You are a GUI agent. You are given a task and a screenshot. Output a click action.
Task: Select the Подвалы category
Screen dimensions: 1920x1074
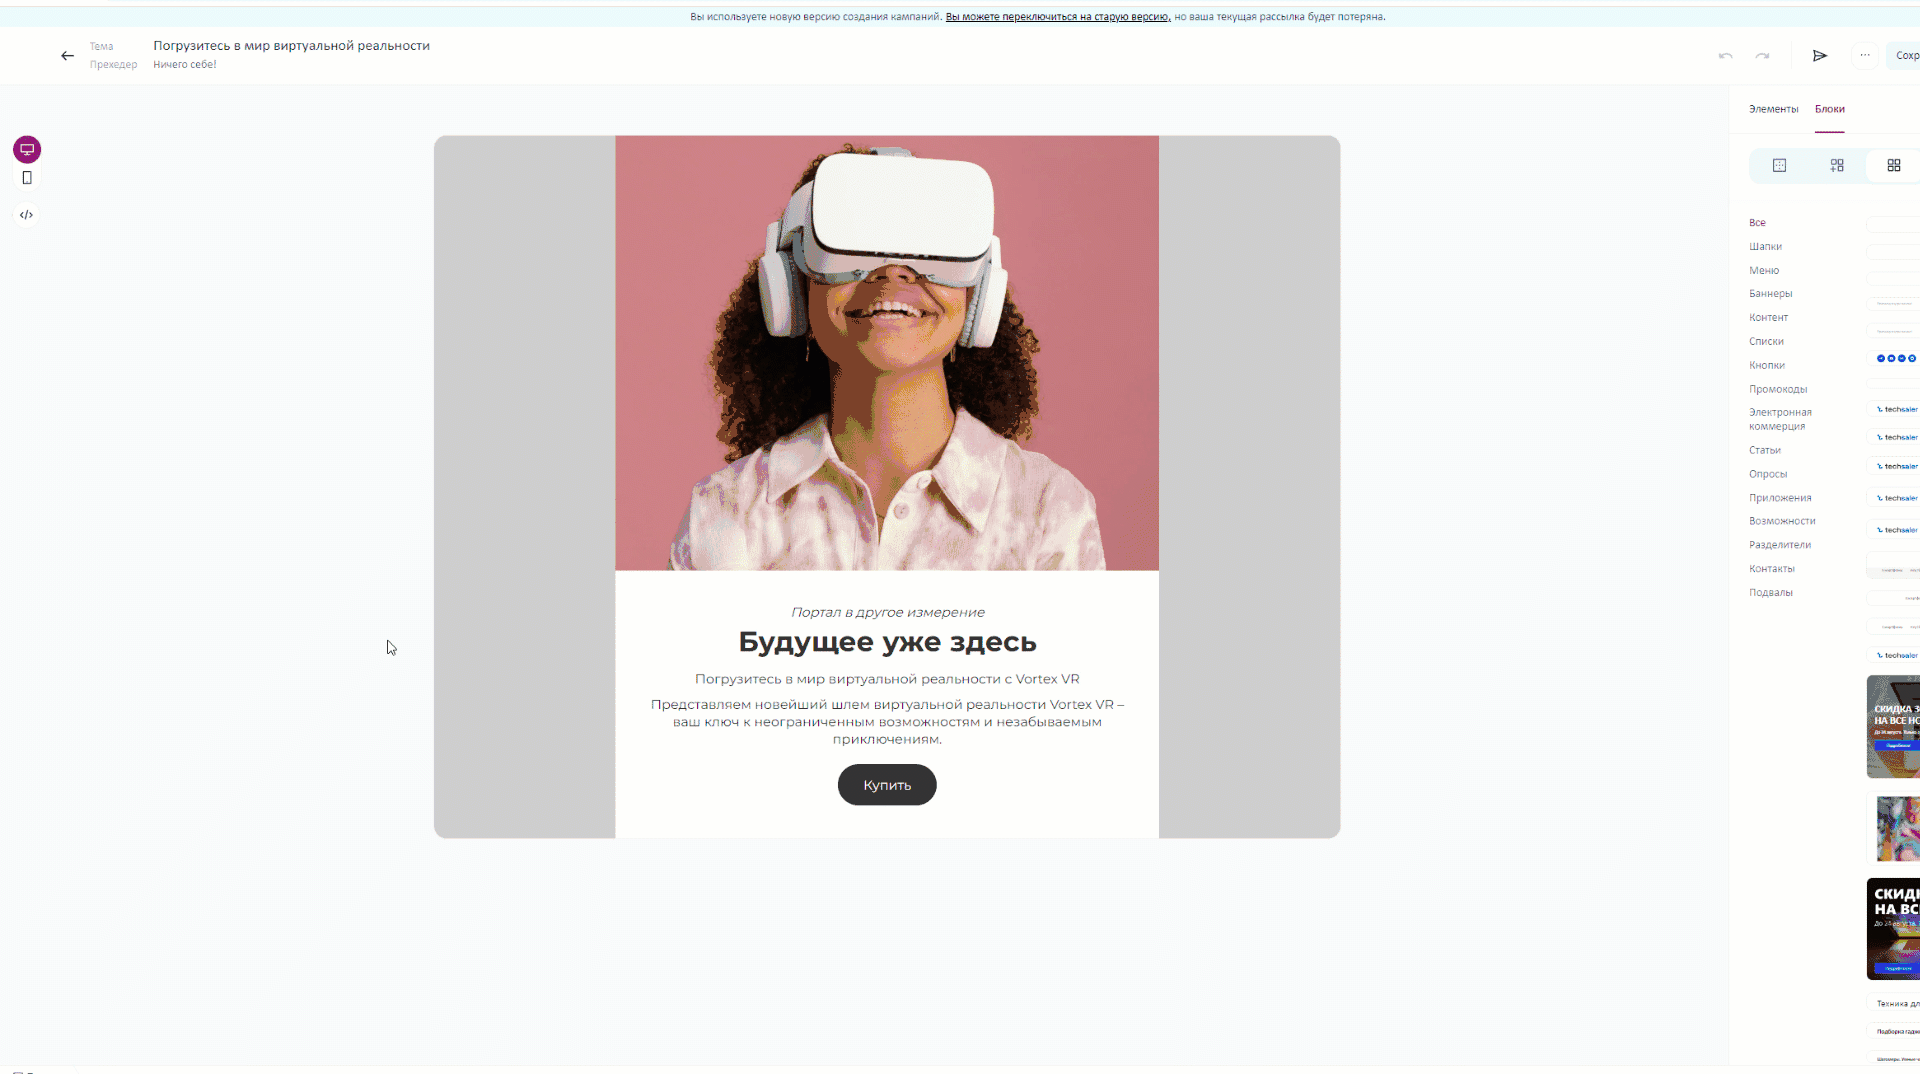tap(1770, 594)
